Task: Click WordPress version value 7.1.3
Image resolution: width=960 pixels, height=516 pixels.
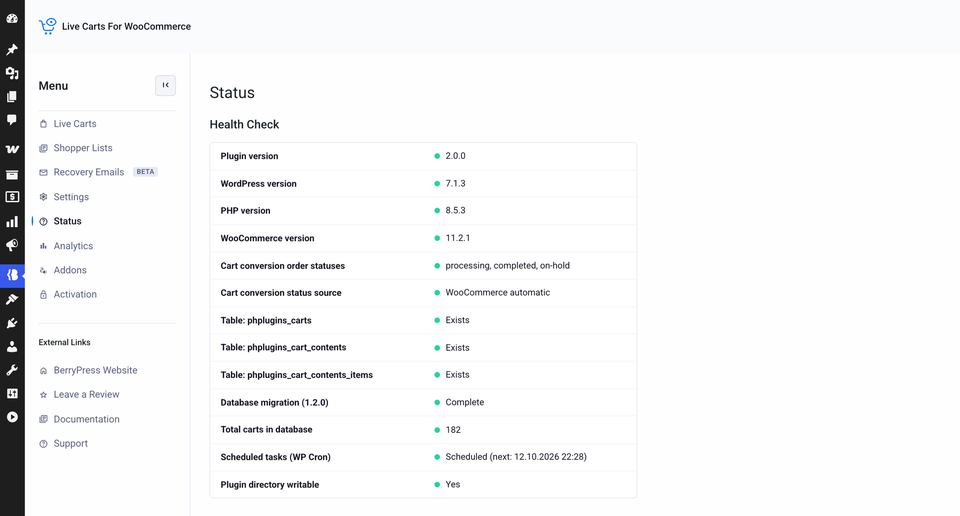Action: coord(456,184)
